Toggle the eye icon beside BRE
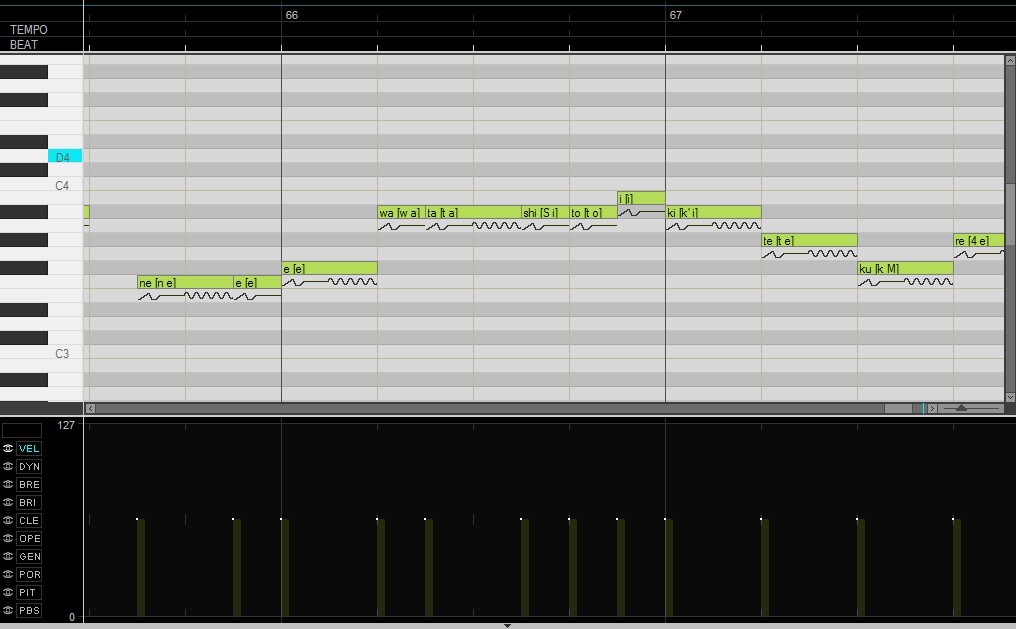 coord(8,485)
